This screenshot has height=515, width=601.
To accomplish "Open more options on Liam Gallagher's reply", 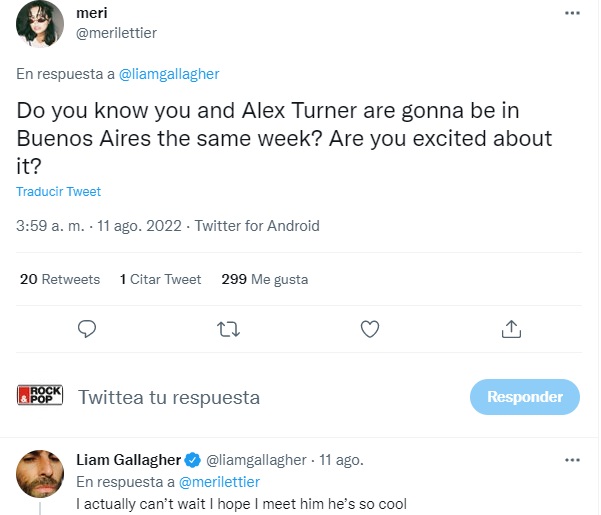I will click(572, 460).
